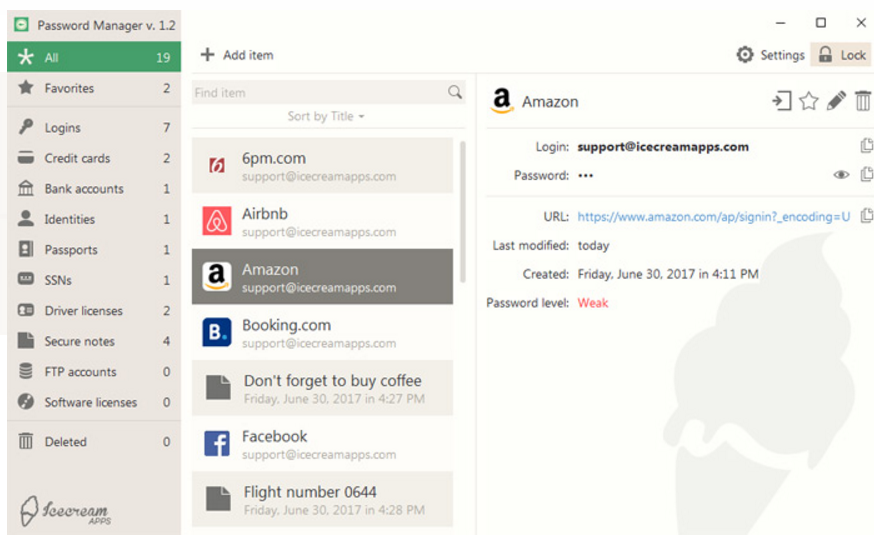This screenshot has height=544, width=874.
Task: Click the Passports sidebar icon
Action: coord(26,249)
